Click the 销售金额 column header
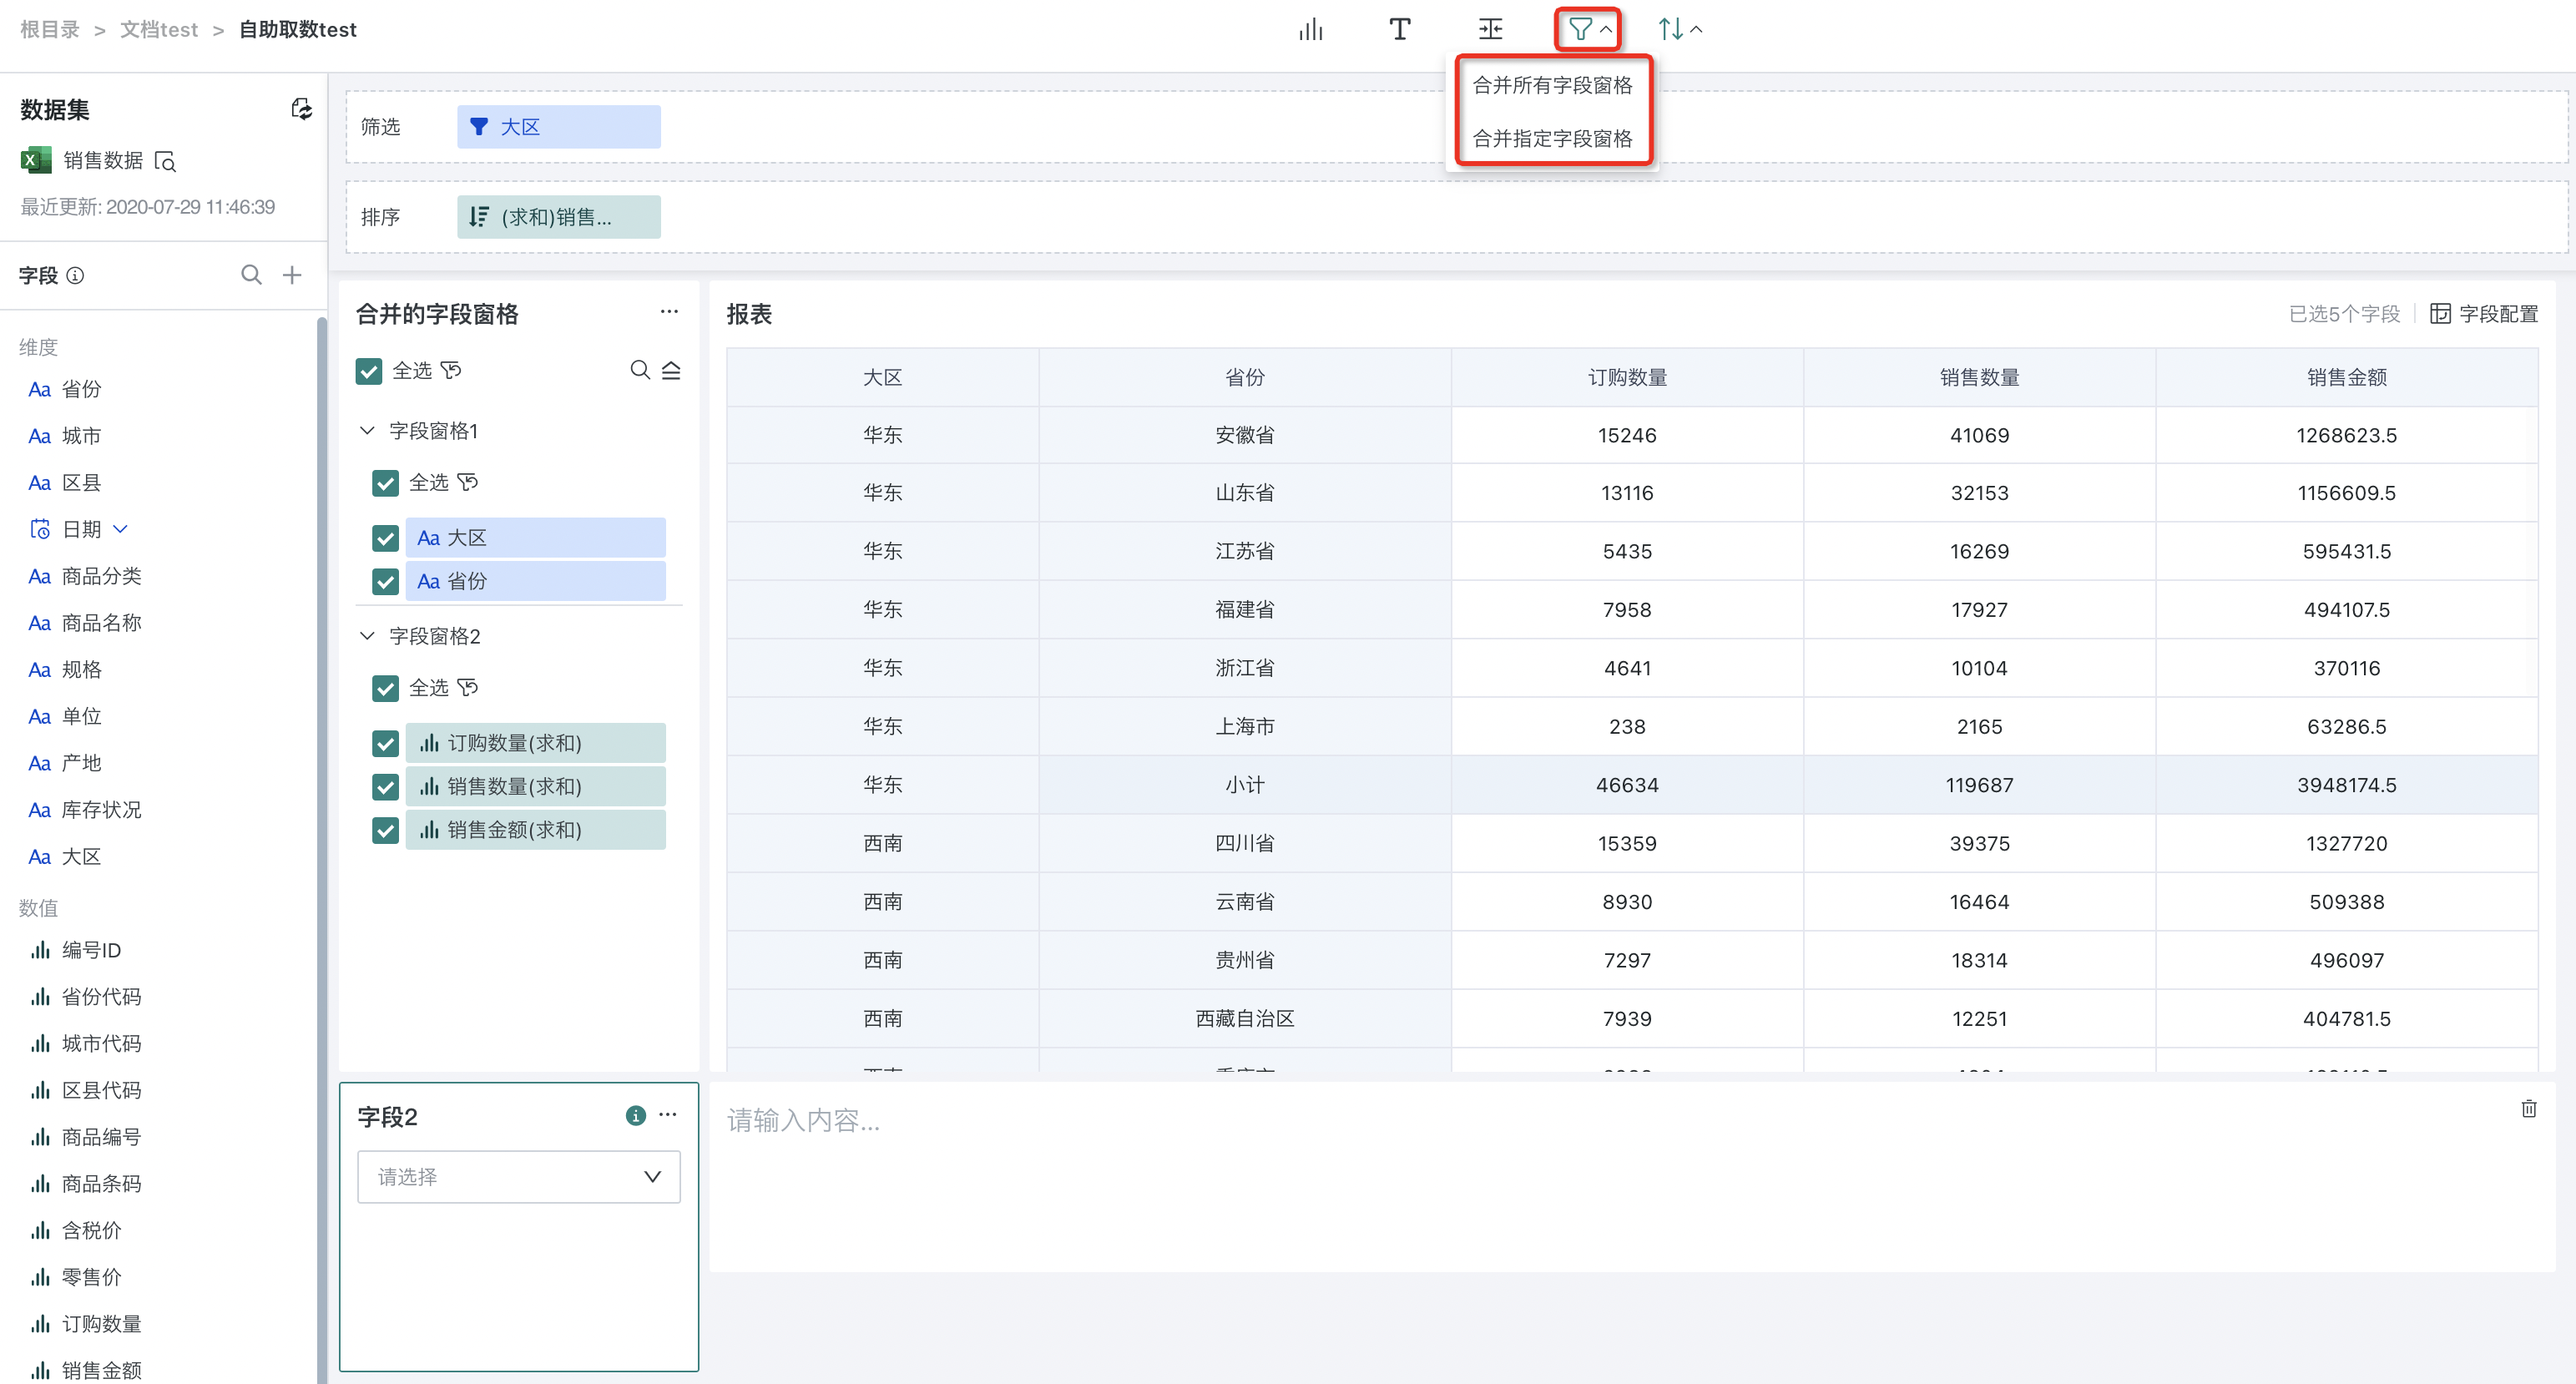This screenshot has height=1384, width=2576. tap(2346, 377)
